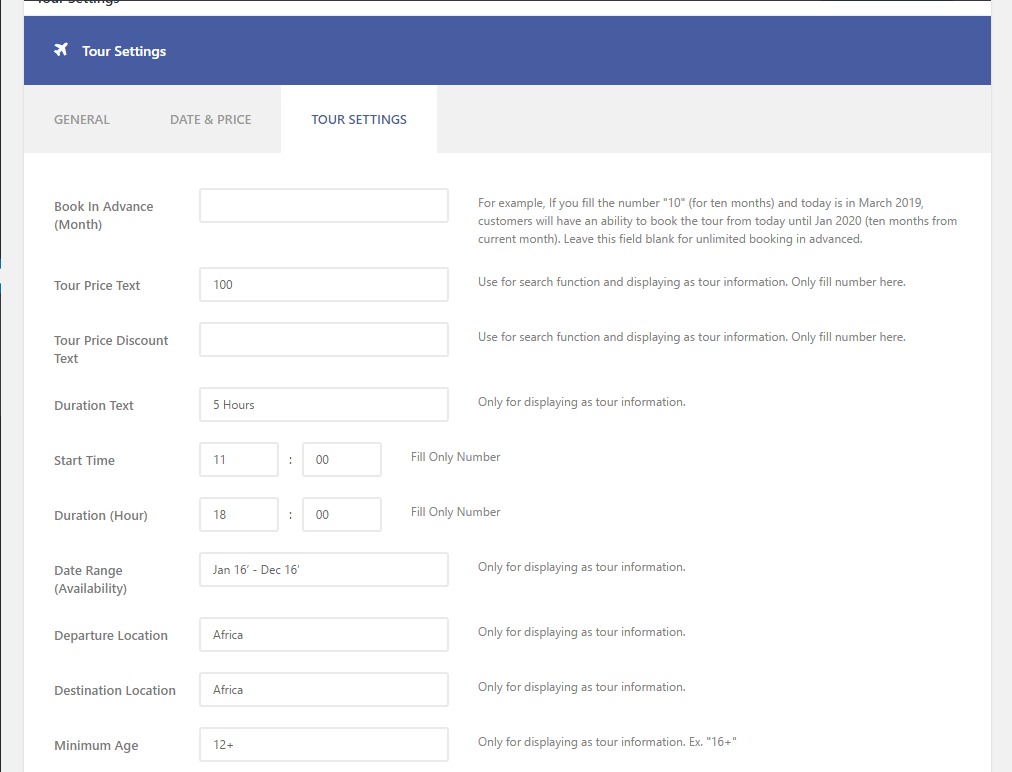Image resolution: width=1012 pixels, height=772 pixels.
Task: Click the Tour Price Text input showing 100
Action: 324,285
